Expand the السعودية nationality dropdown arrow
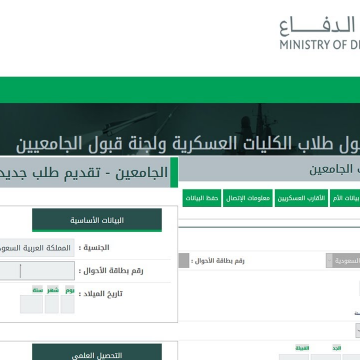360x360 pixels. coord(329,260)
